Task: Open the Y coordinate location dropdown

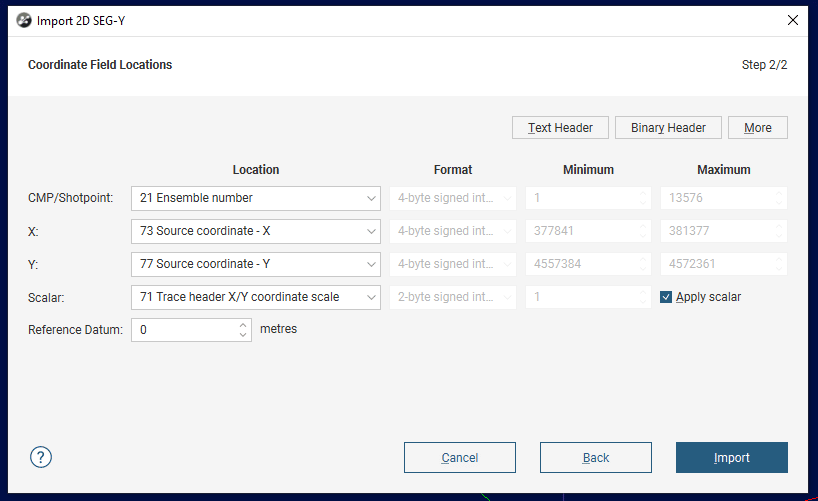Action: (256, 264)
